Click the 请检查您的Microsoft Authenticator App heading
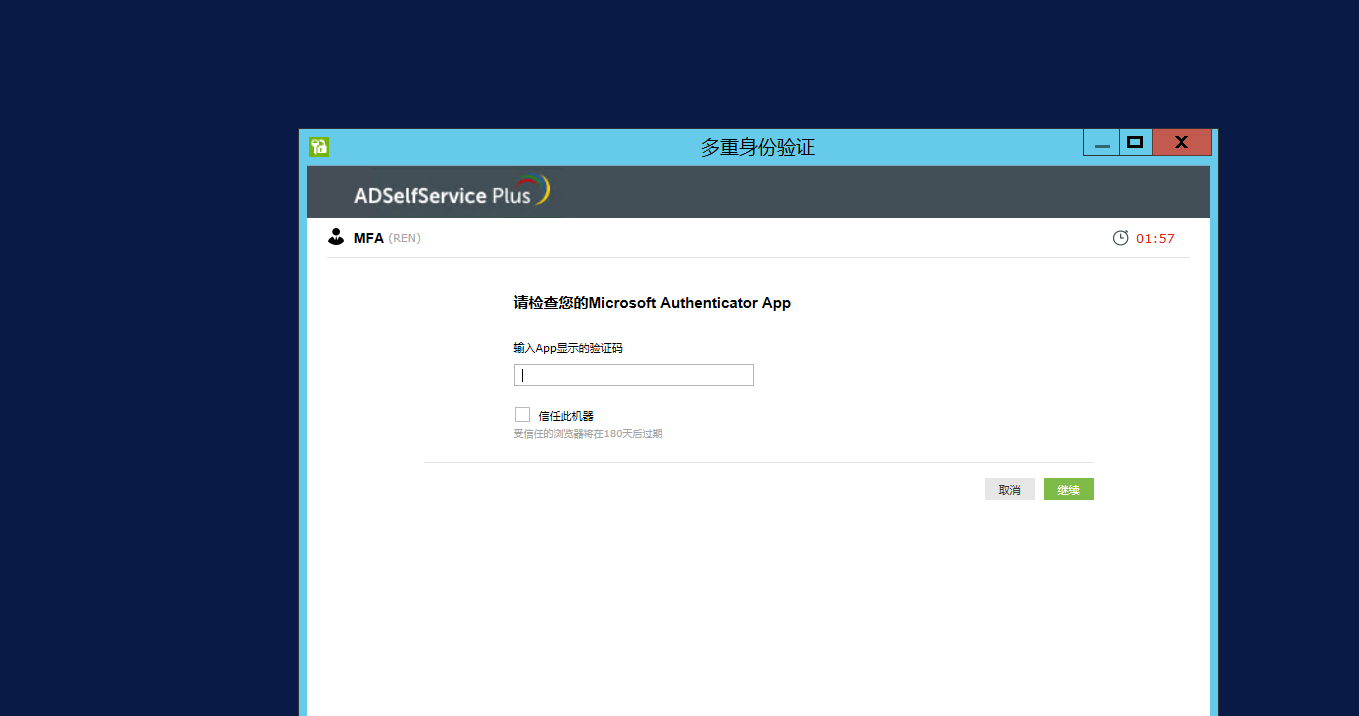 pyautogui.click(x=652, y=303)
